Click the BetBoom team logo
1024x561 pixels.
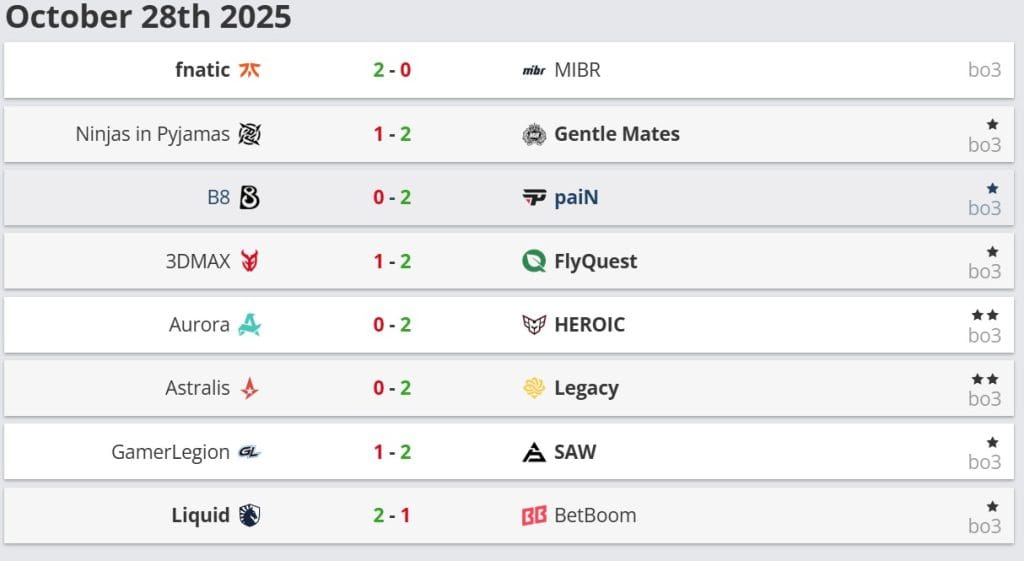[534, 516]
